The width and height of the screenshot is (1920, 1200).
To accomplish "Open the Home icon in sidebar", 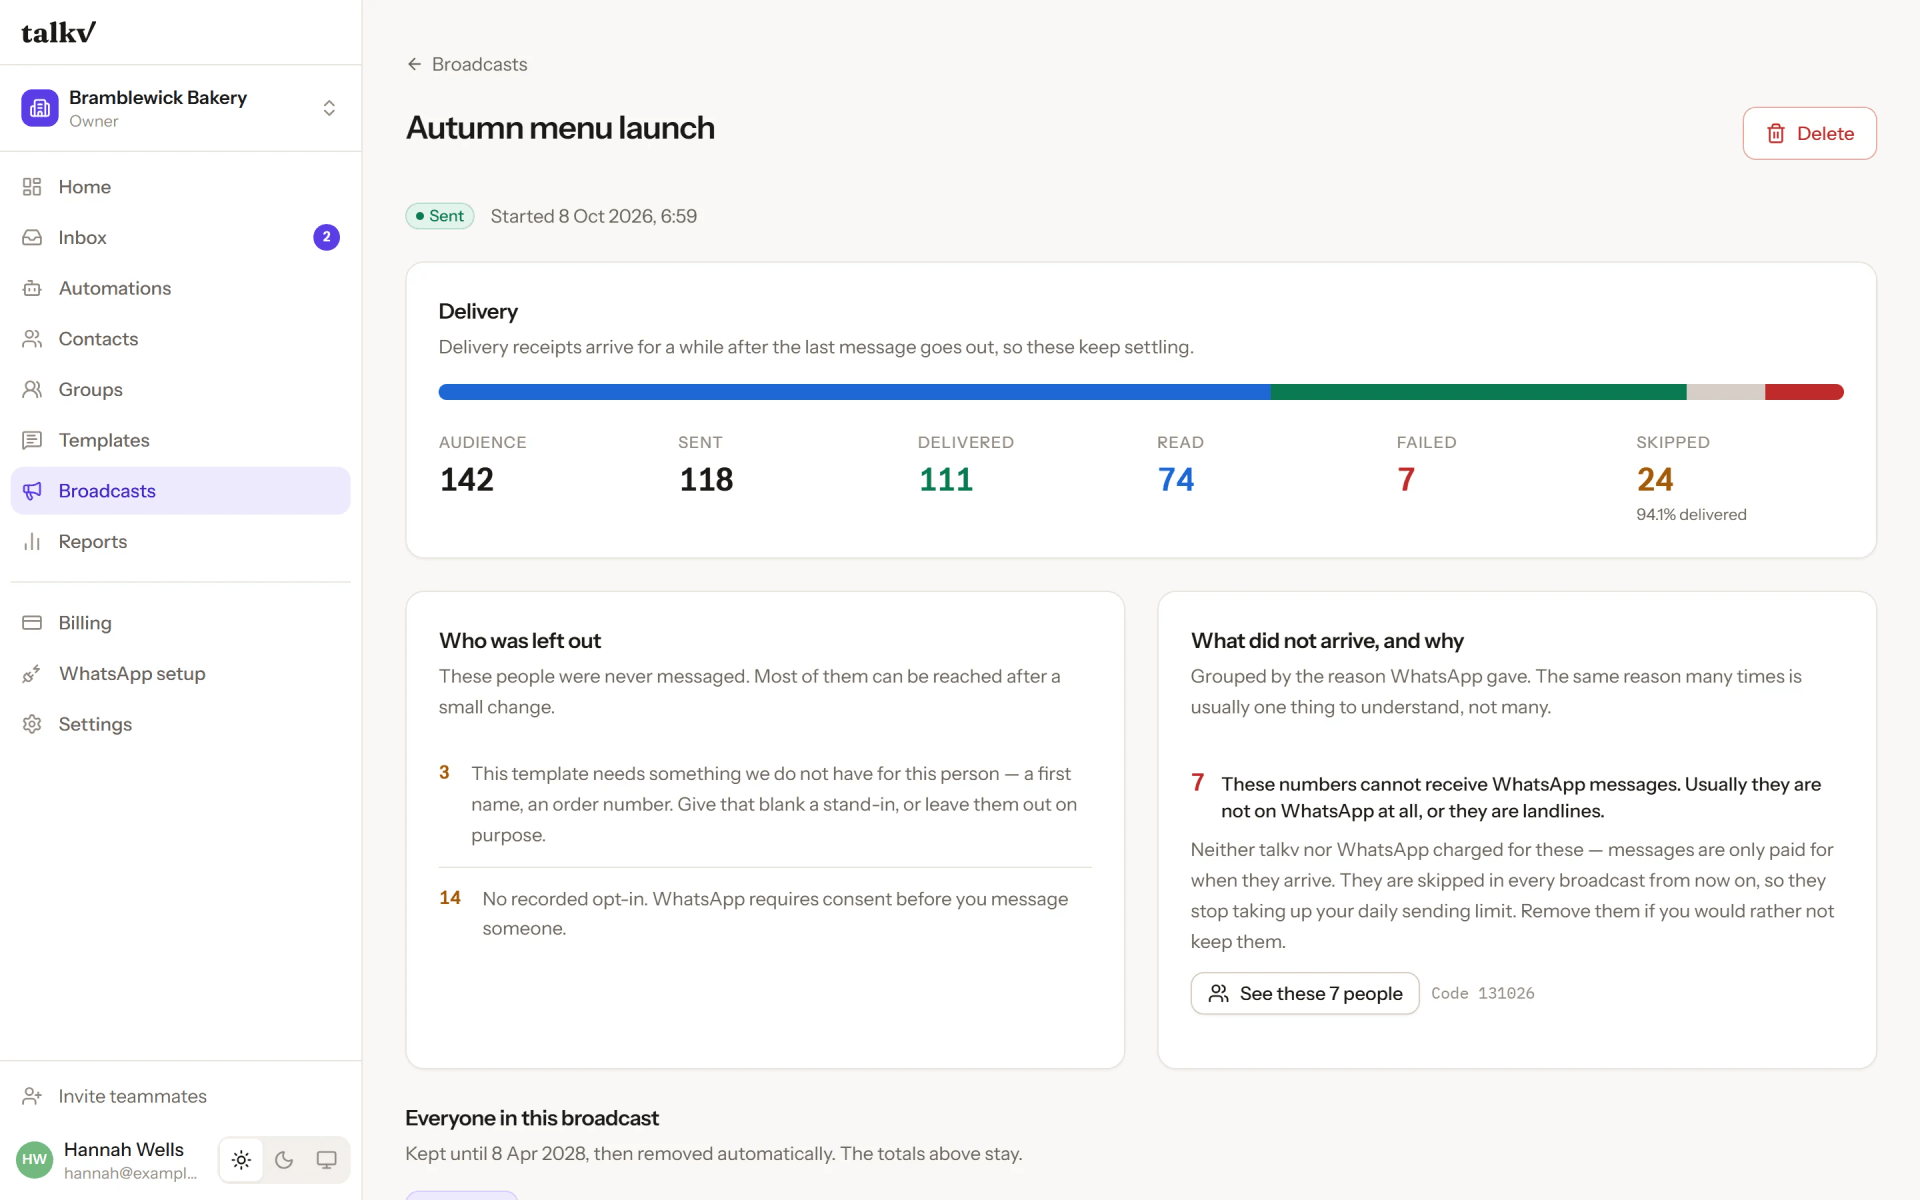I will click(32, 187).
